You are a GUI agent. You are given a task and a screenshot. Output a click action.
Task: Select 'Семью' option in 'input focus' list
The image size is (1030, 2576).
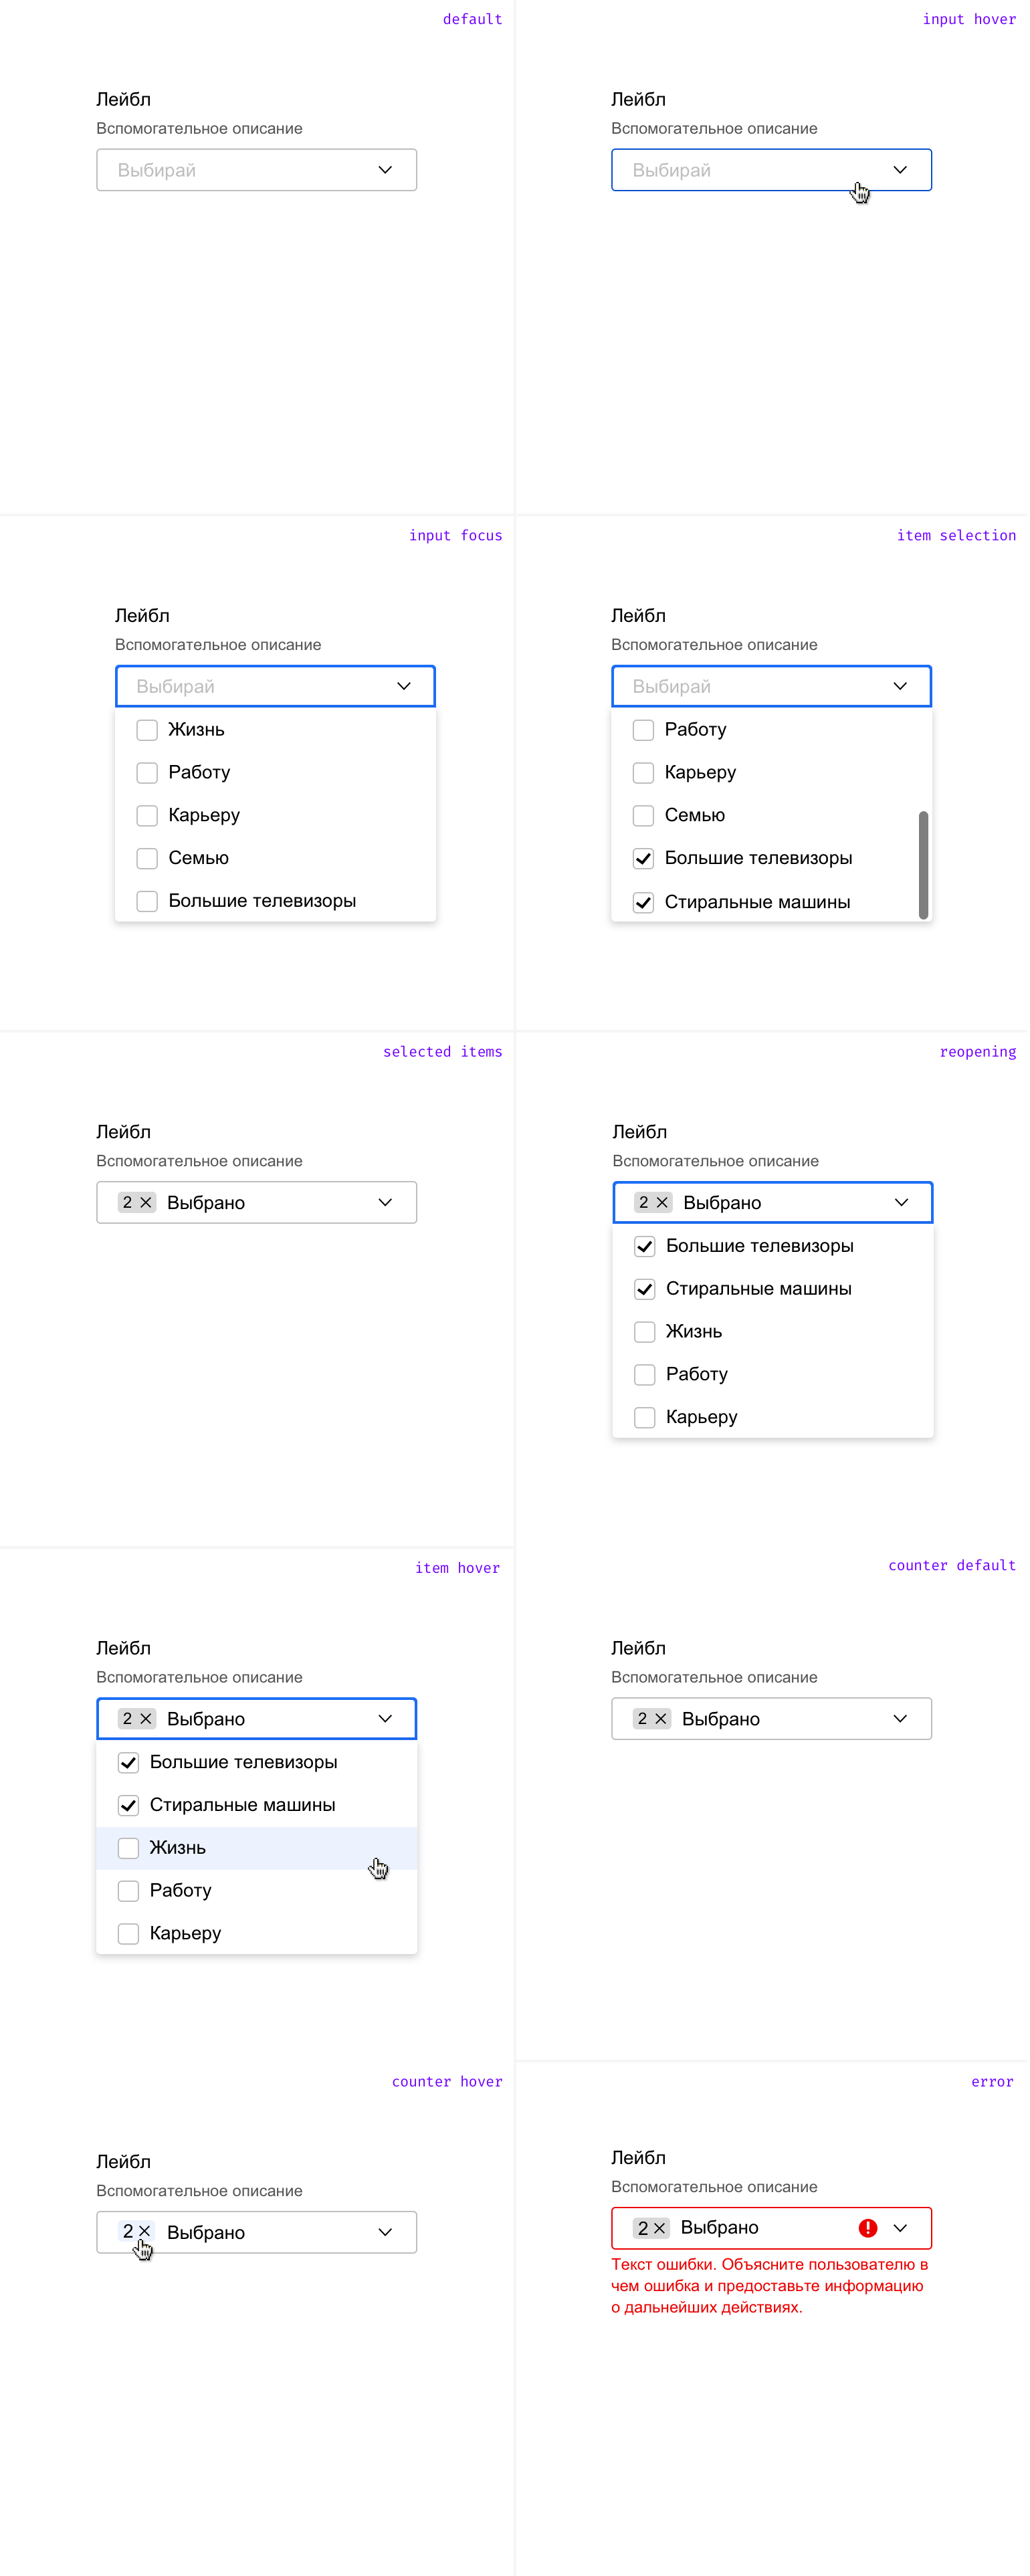pos(275,858)
